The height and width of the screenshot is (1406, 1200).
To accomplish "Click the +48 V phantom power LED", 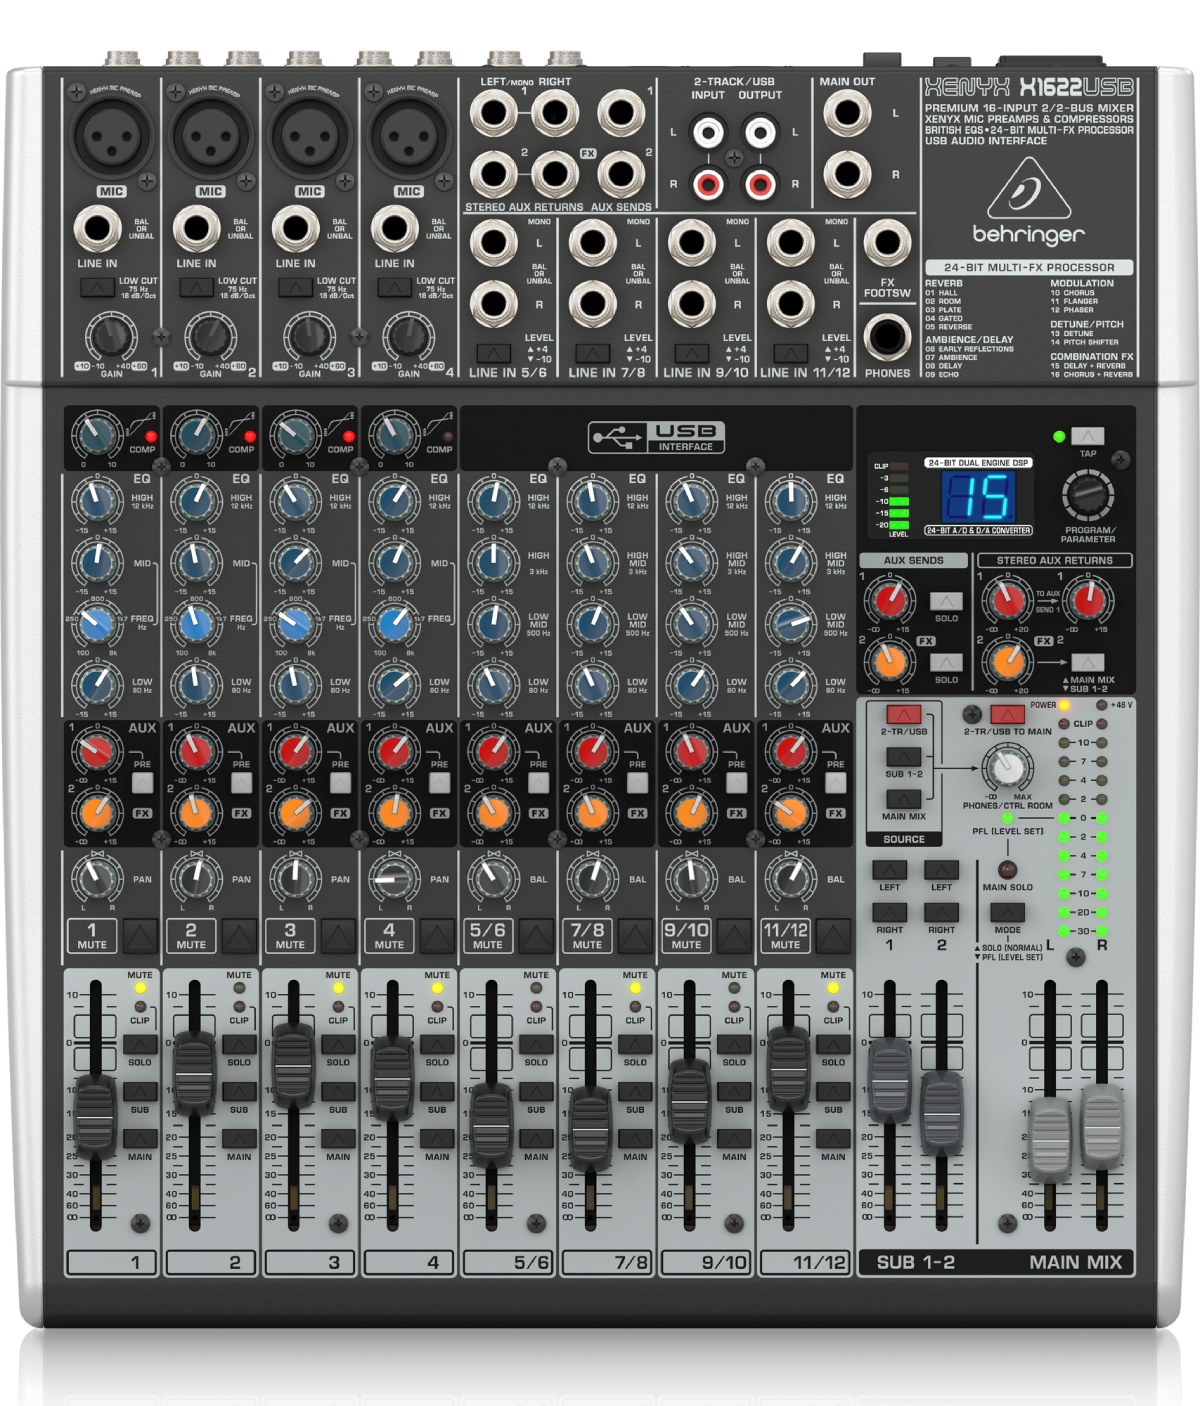I will [x=1101, y=705].
